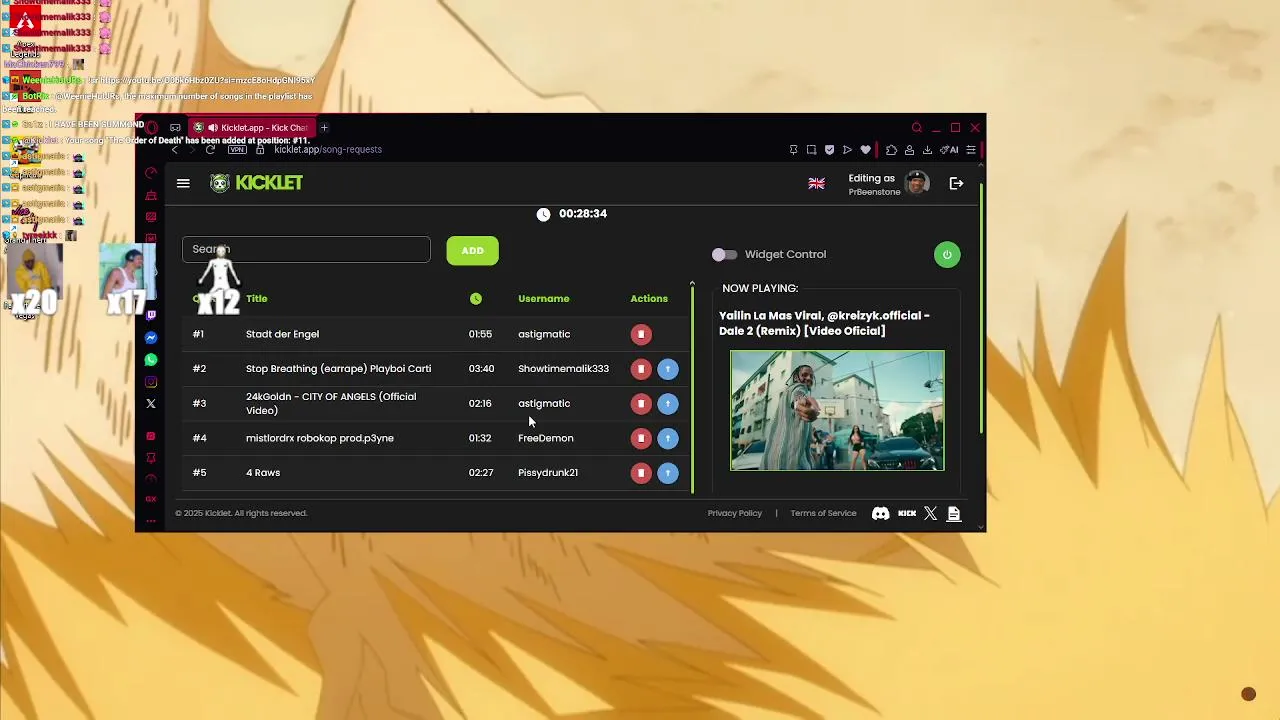Viewport: 1280px width, 720px height.
Task: Click the browser search icon near window controls
Action: click(x=916, y=128)
